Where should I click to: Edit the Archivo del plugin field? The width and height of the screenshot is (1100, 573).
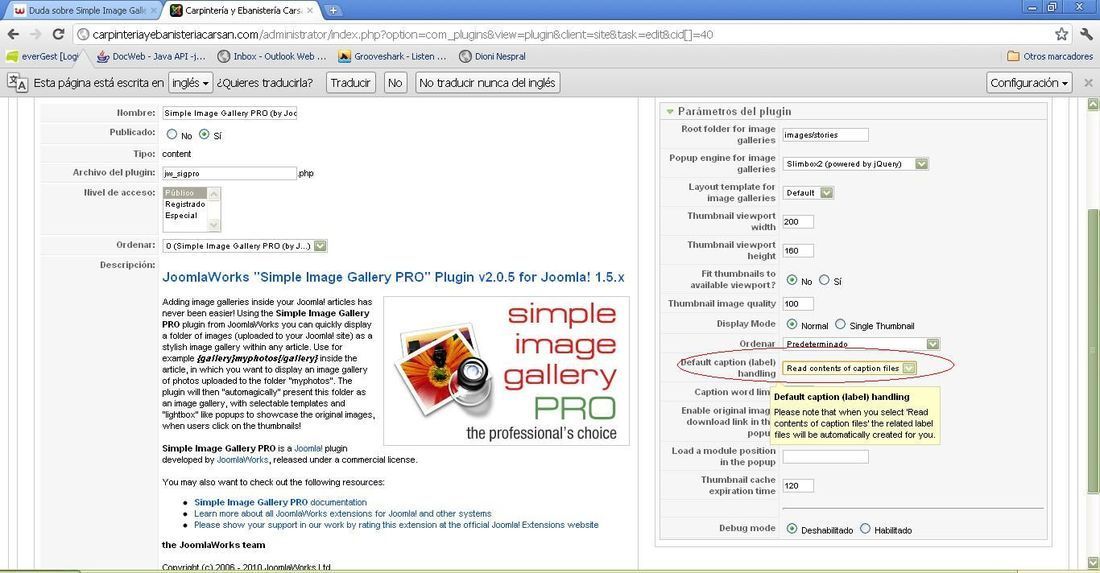[x=230, y=173]
